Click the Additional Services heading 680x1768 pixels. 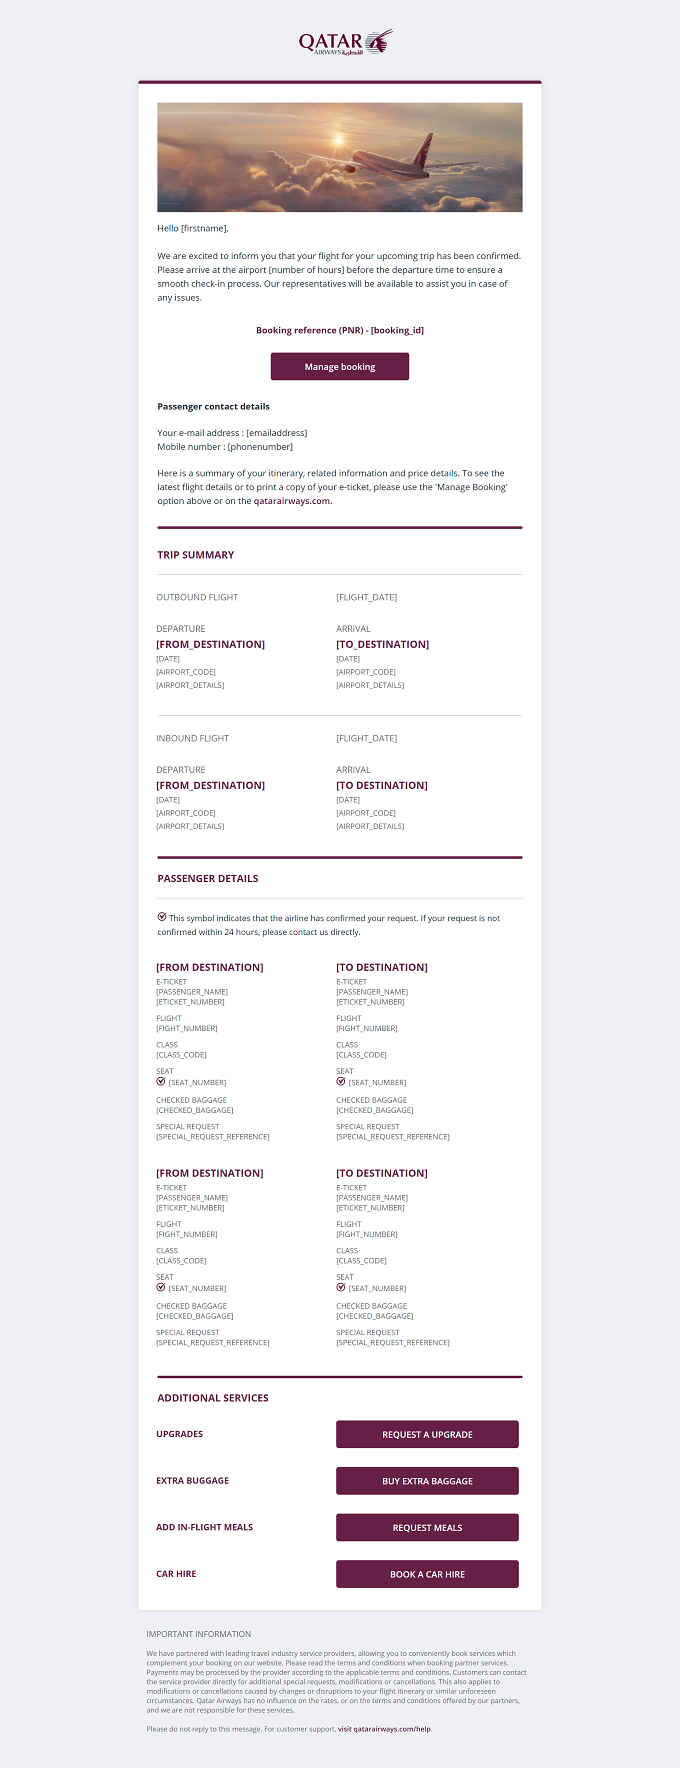tap(213, 1398)
